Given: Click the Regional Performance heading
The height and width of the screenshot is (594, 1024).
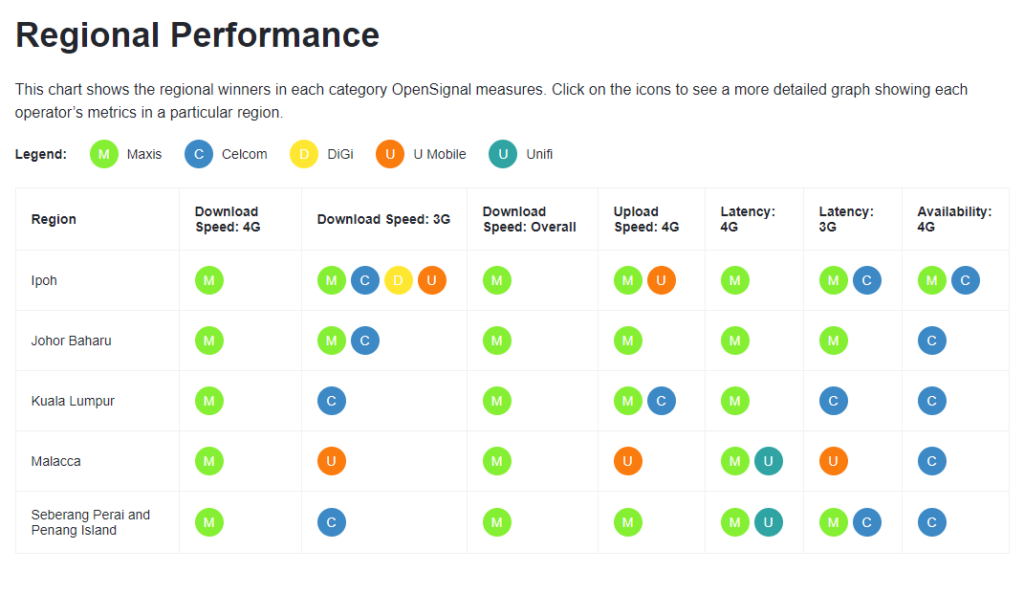Looking at the screenshot, I should (x=197, y=35).
